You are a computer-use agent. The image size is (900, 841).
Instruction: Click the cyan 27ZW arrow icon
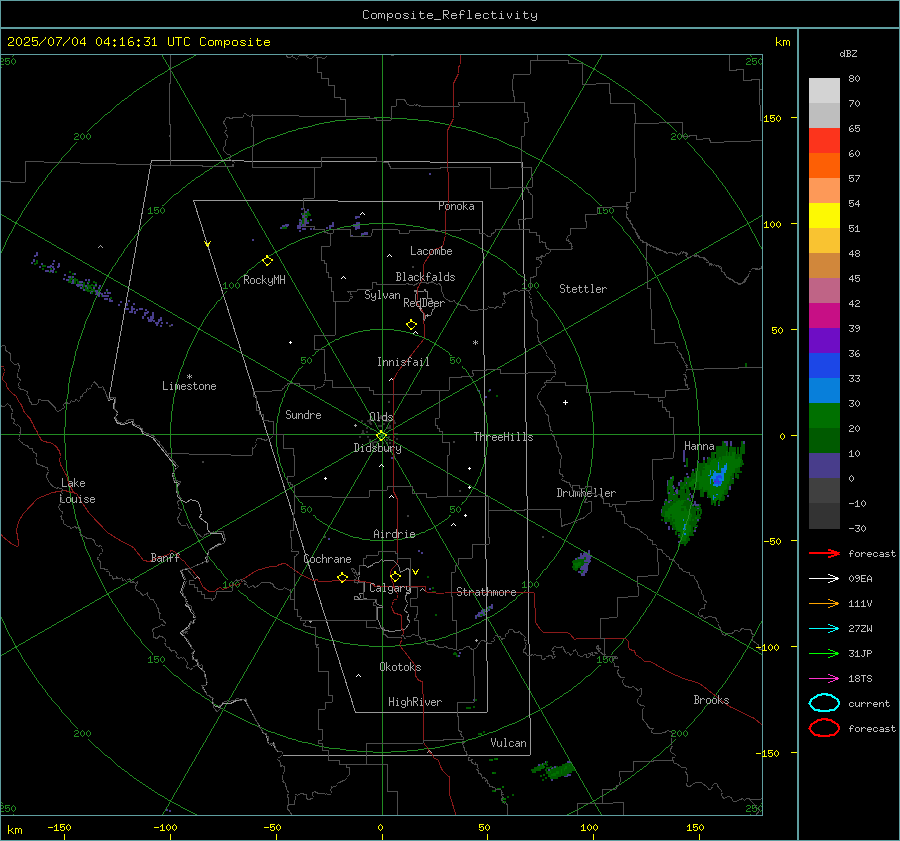[824, 629]
